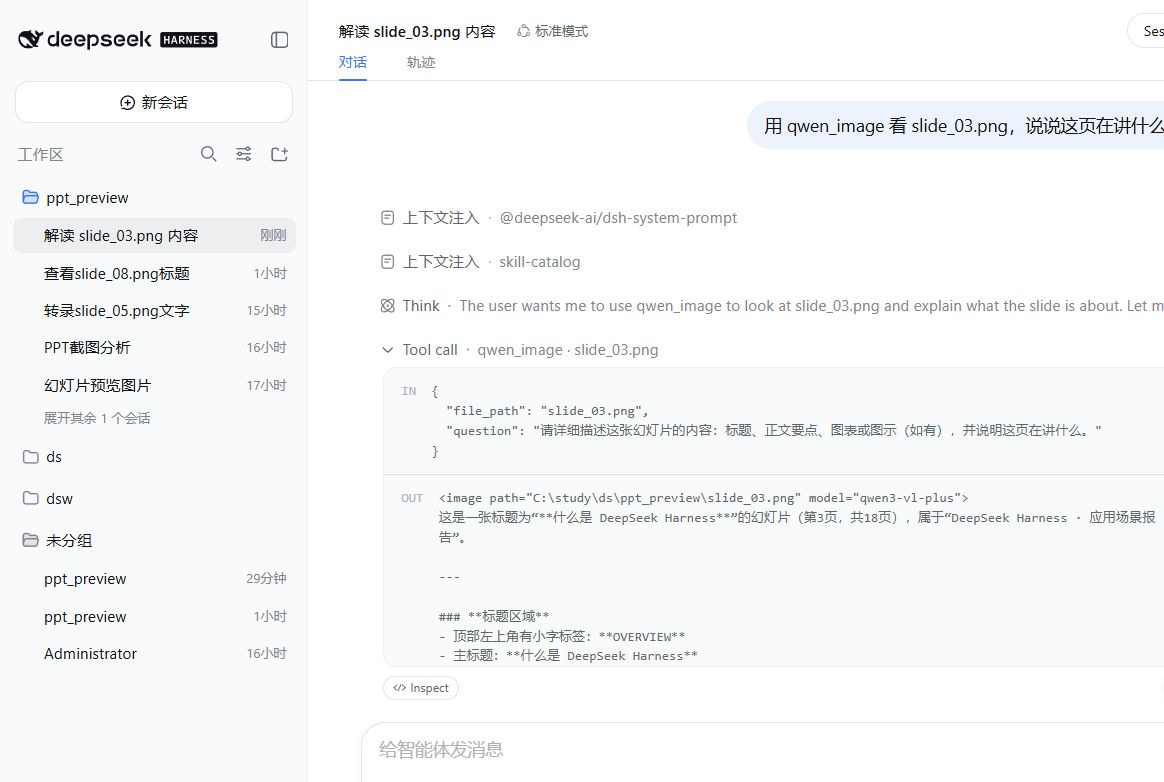Switch to the 对话 tab
Screen dimensions: 1164x782
[x=353, y=62]
